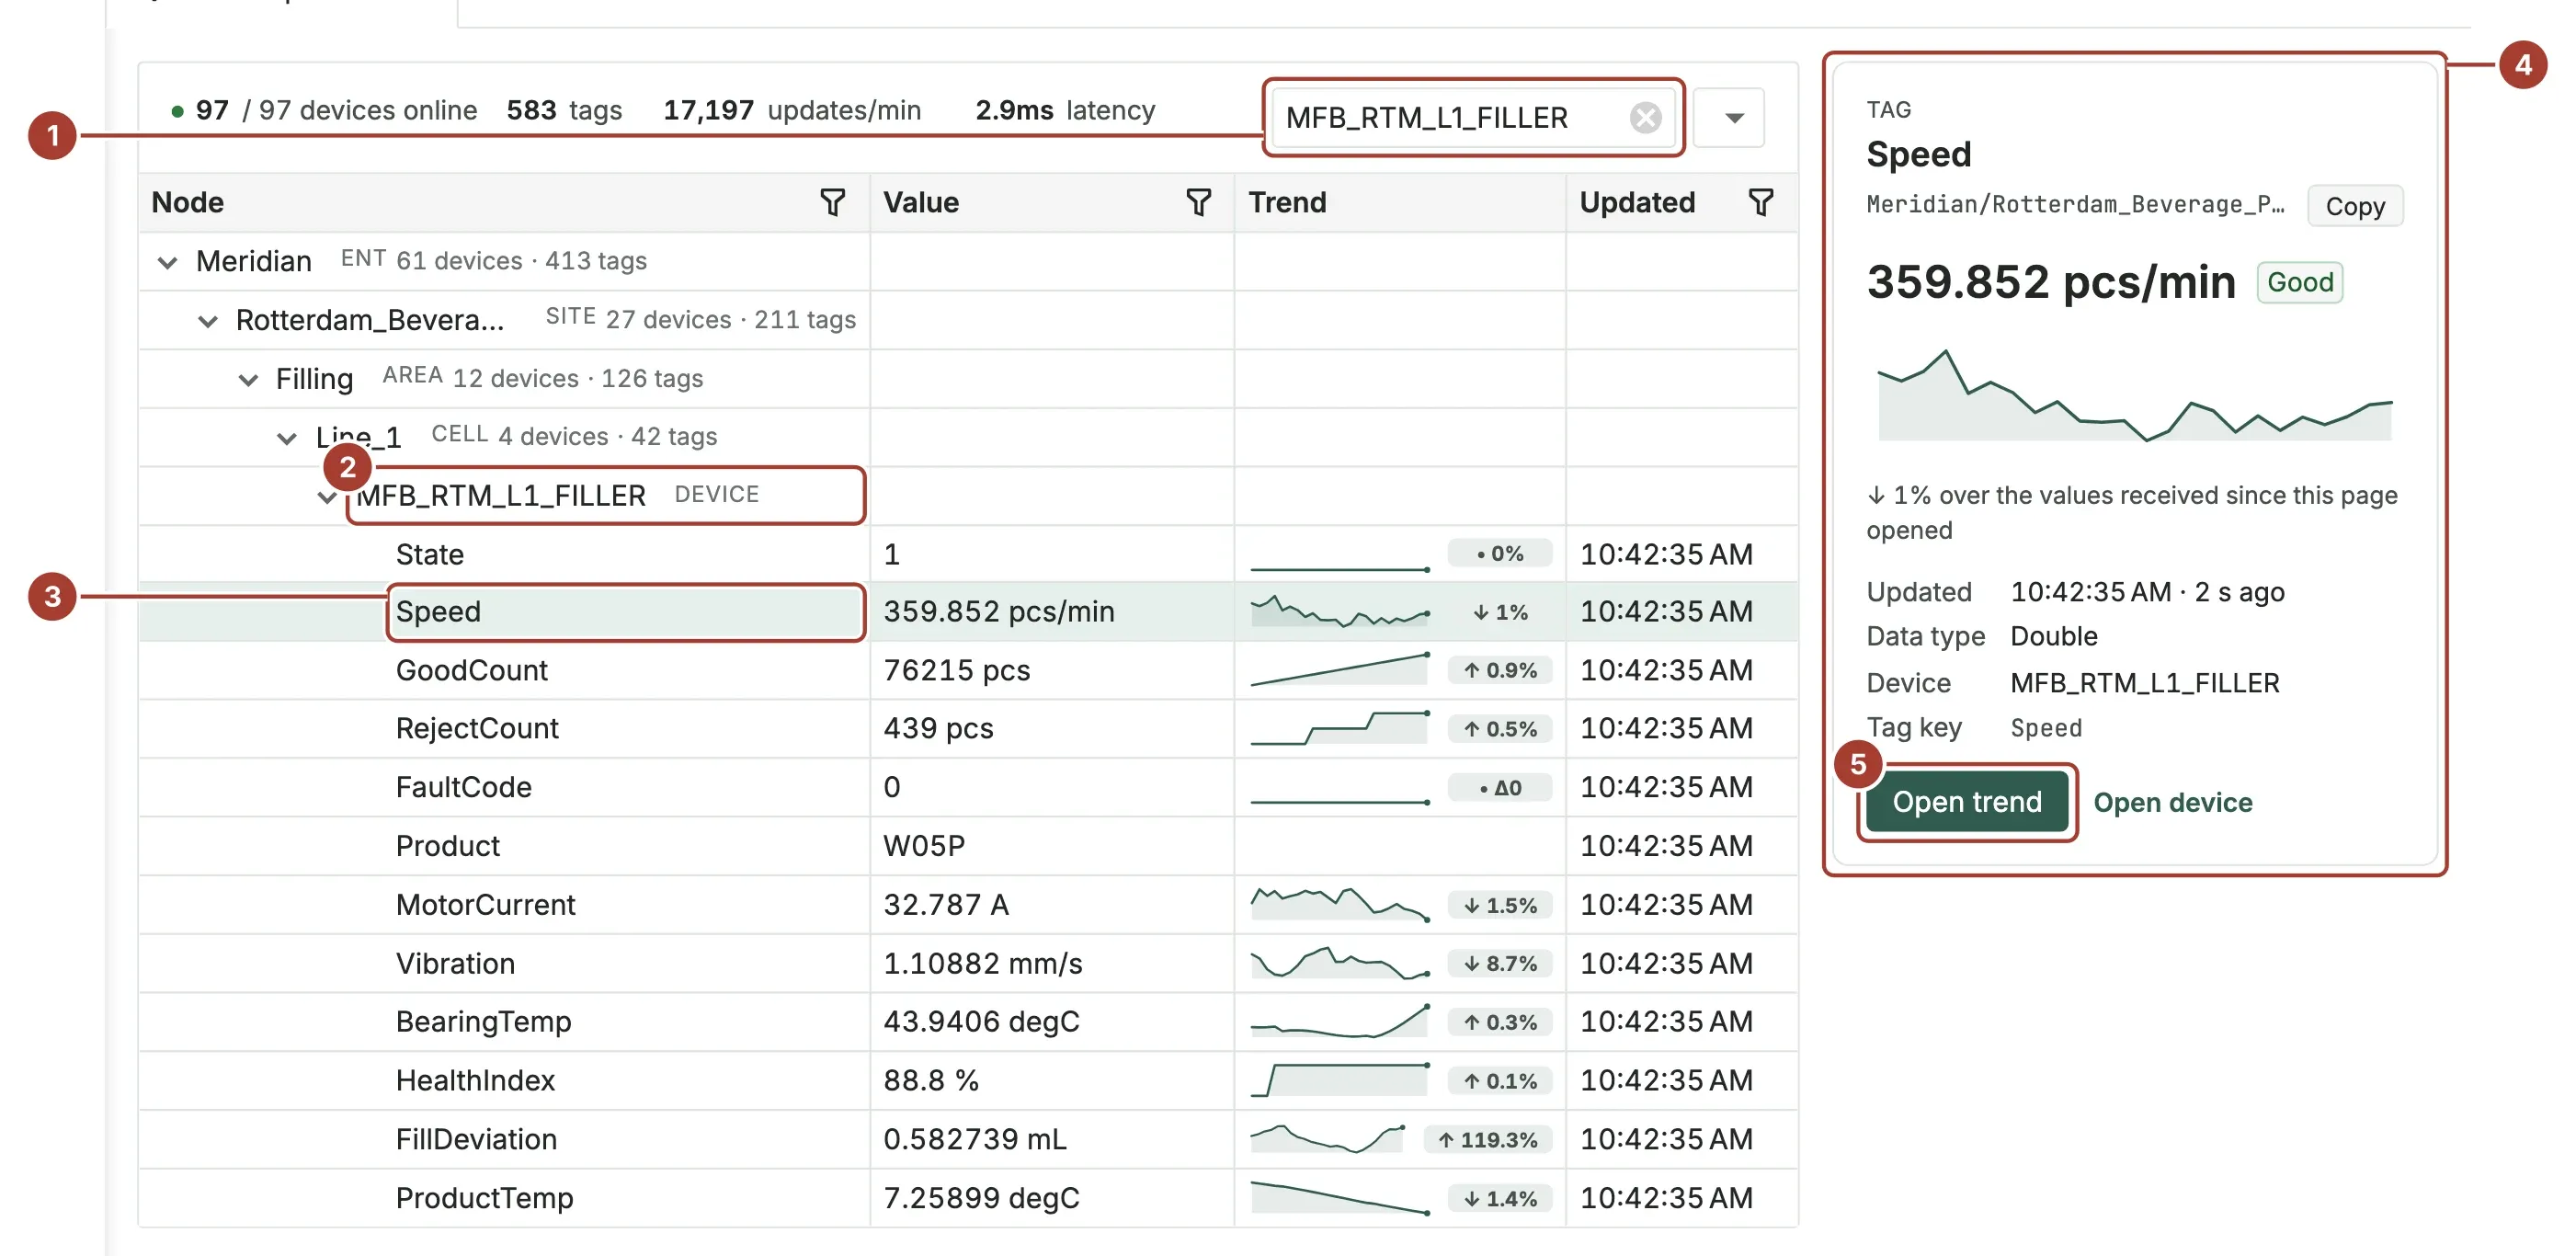Click the Speed trend chart in tag panel

(2135, 394)
